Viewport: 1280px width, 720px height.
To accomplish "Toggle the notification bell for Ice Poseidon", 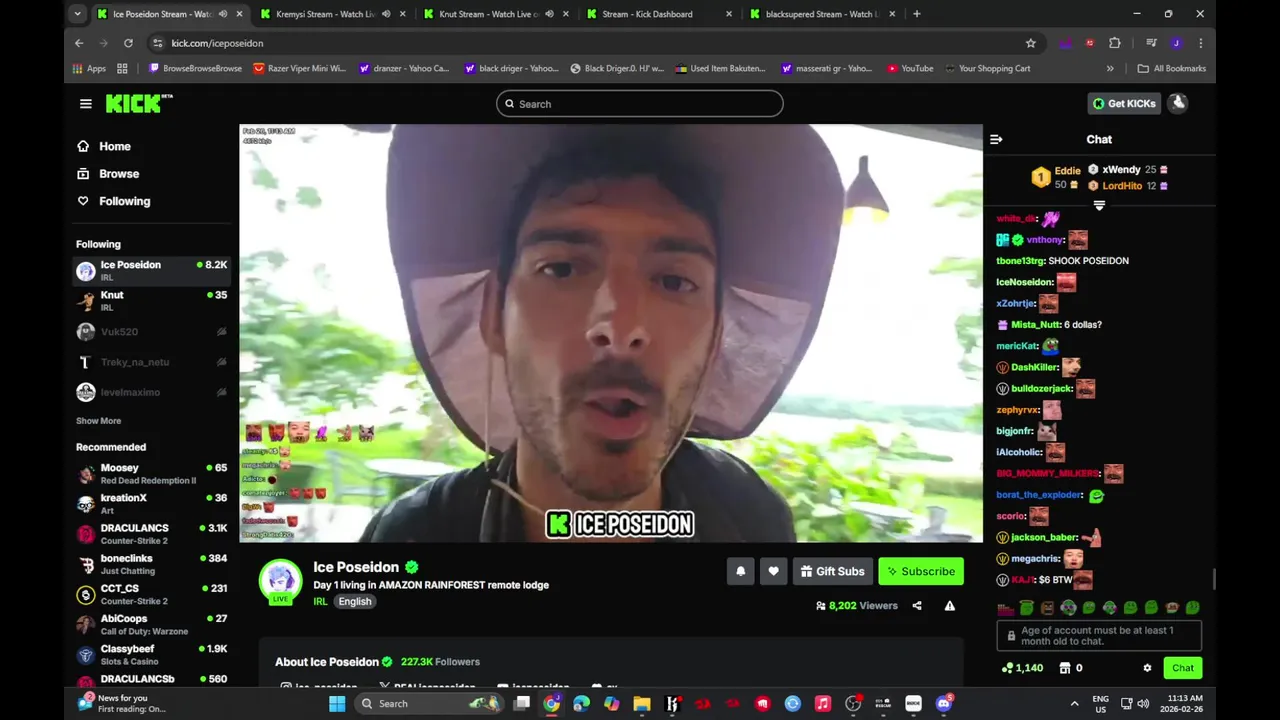I will (741, 571).
